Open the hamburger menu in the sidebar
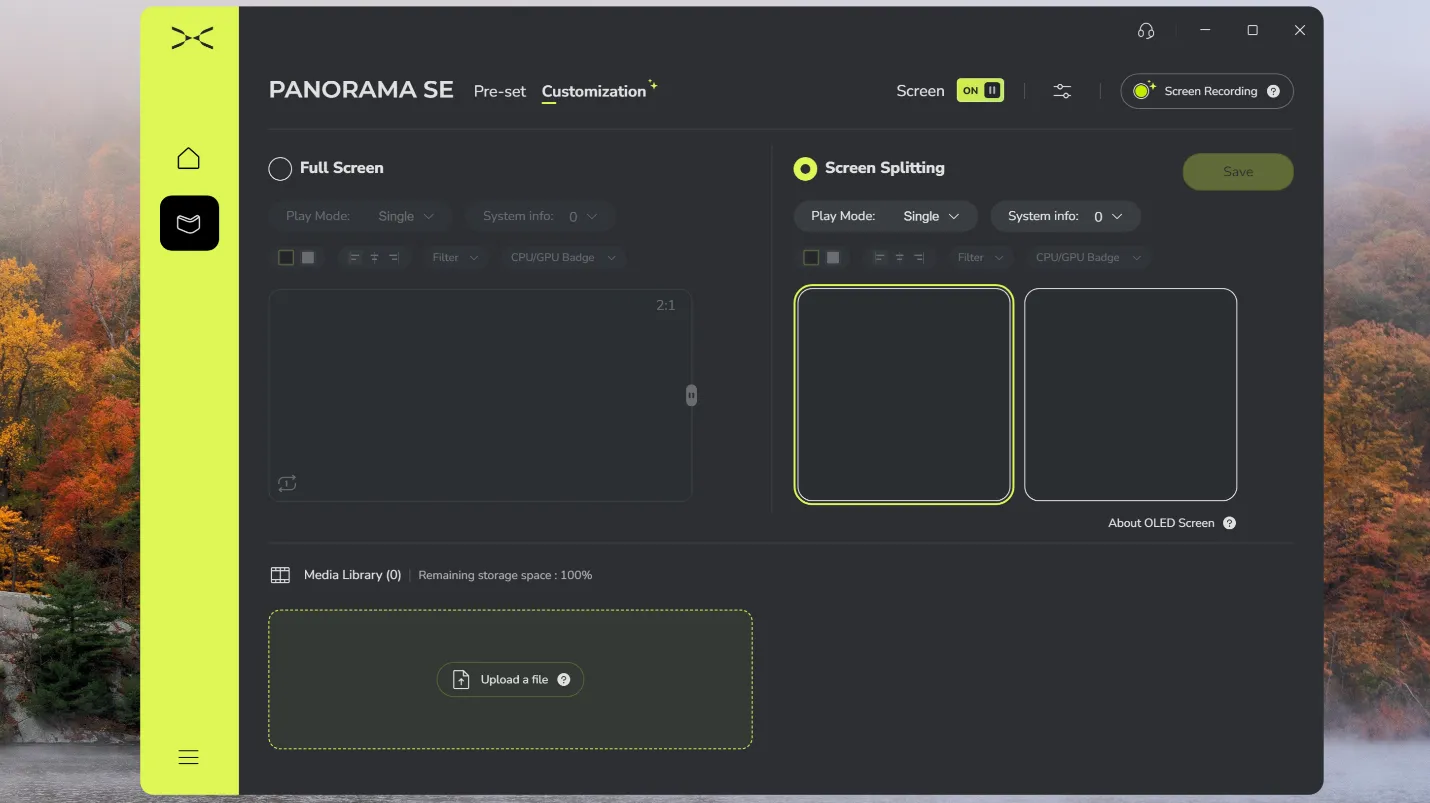This screenshot has width=1430, height=803. [188, 757]
